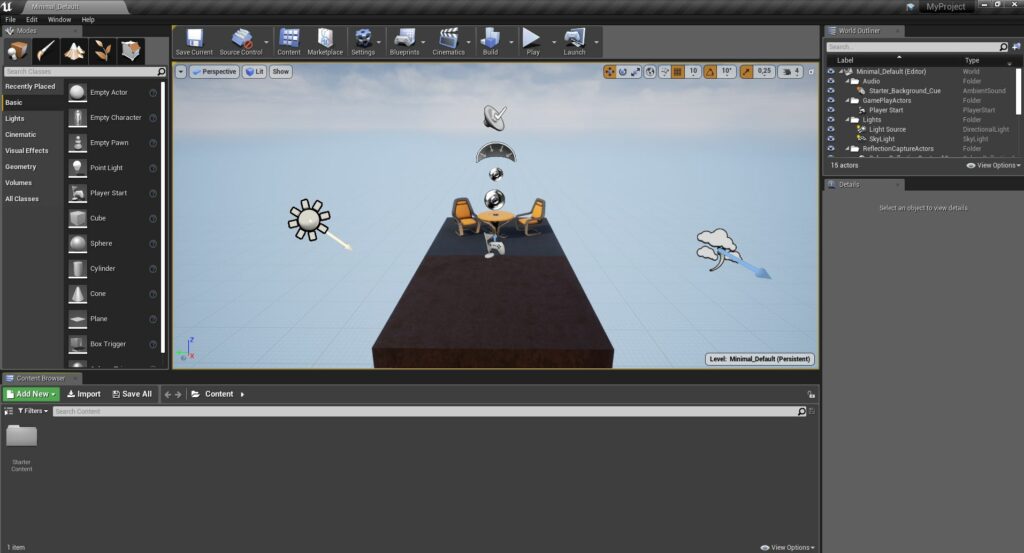This screenshot has width=1024, height=553.
Task: Select the rotate gizmo viewport icon
Action: pyautogui.click(x=622, y=72)
